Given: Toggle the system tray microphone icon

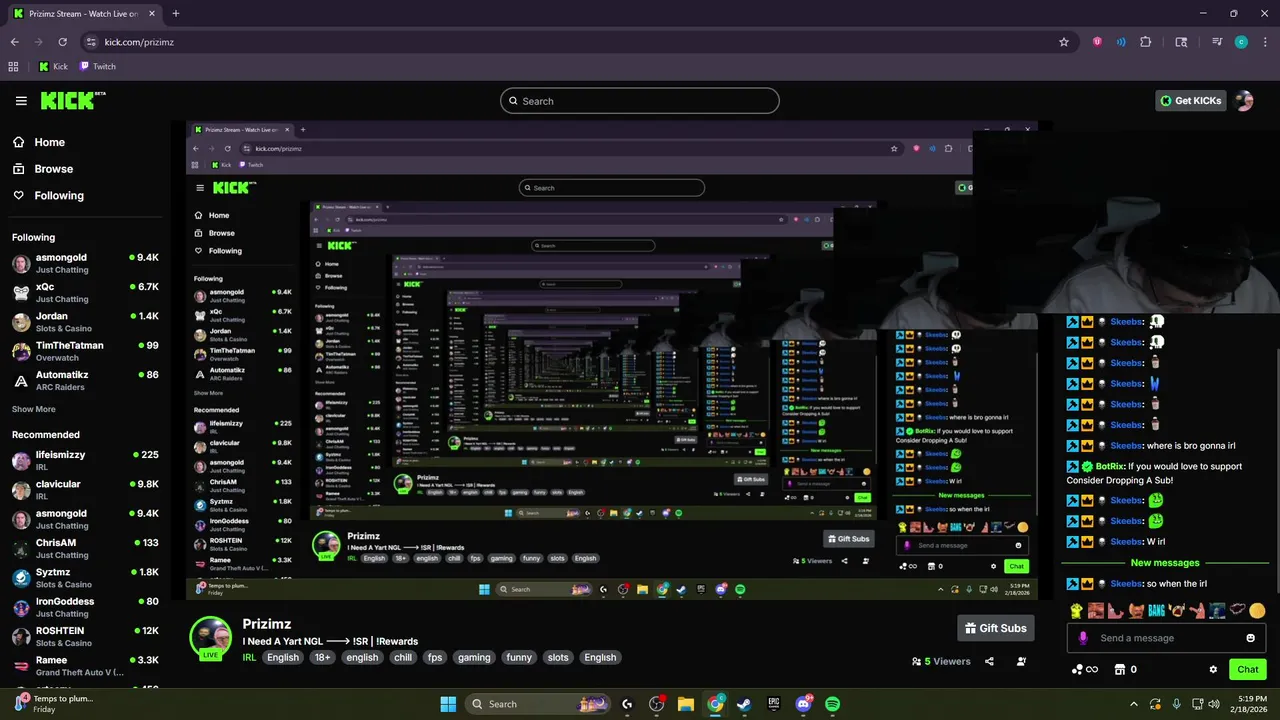Looking at the screenshot, I should pos(1176,703).
